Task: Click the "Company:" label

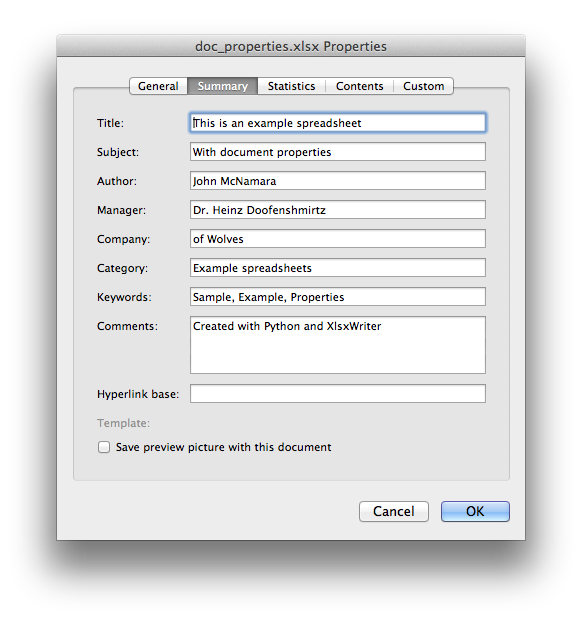Action: tap(124, 239)
